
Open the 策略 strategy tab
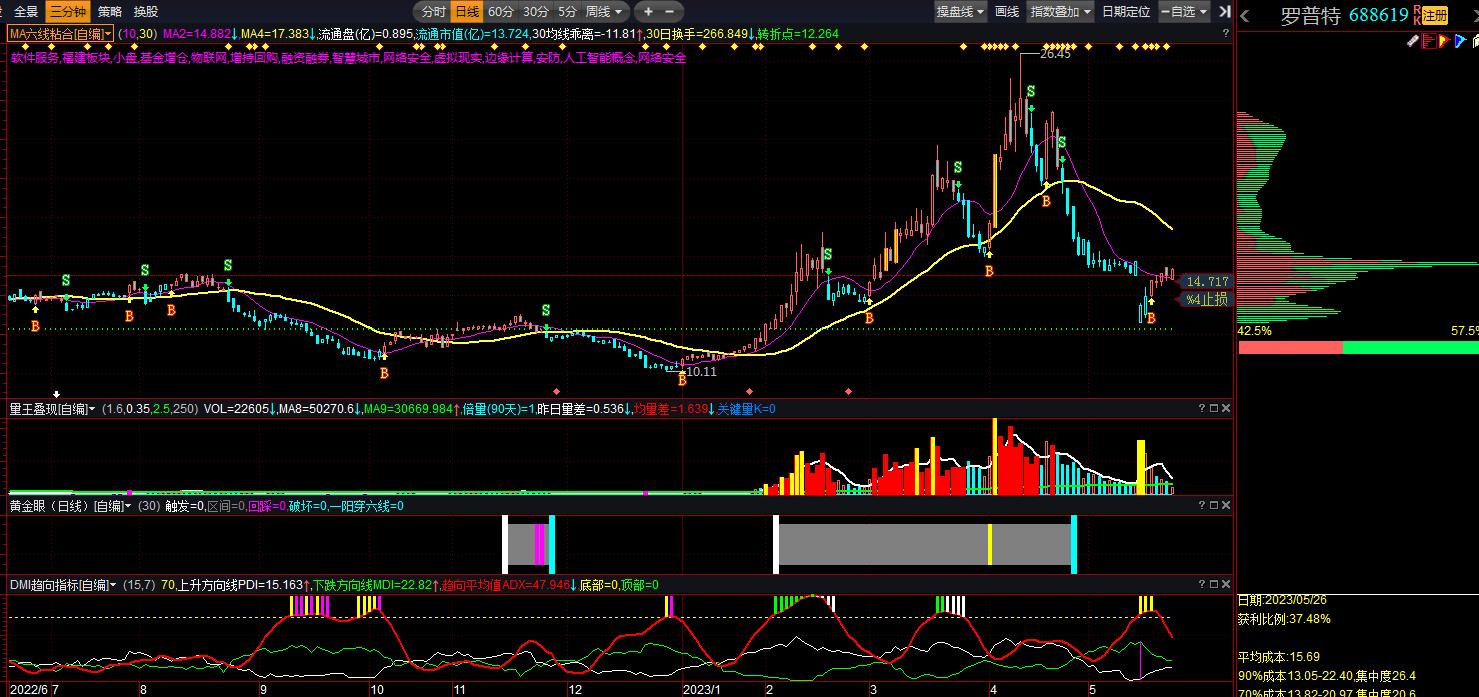(x=110, y=12)
